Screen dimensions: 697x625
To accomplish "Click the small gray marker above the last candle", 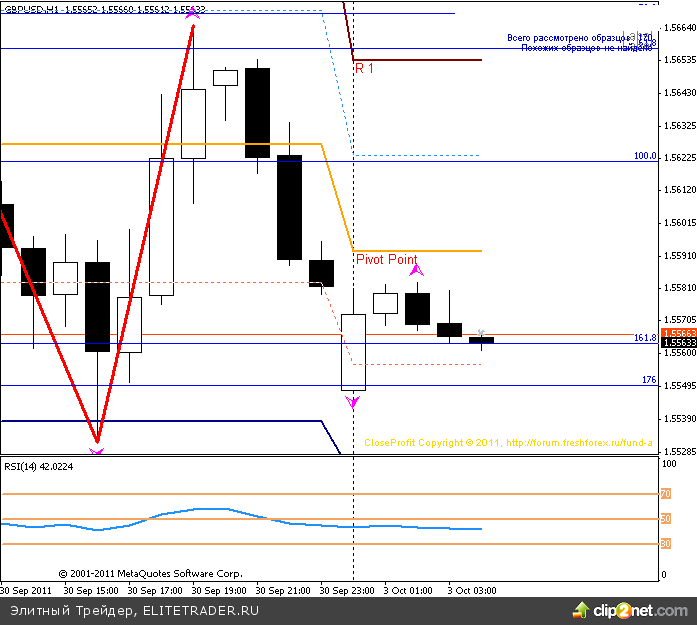I will [x=481, y=332].
